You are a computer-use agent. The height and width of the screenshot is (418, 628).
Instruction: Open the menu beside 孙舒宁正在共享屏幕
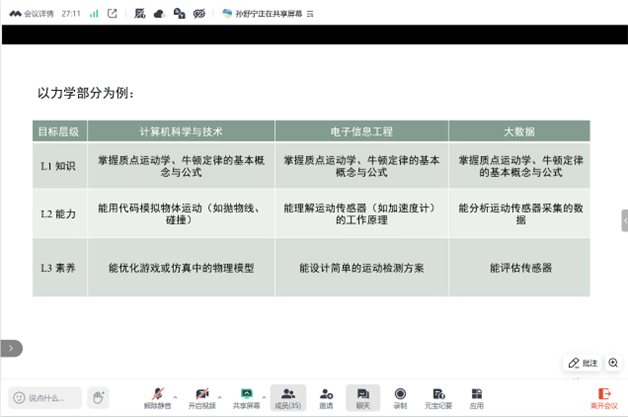[x=310, y=14]
